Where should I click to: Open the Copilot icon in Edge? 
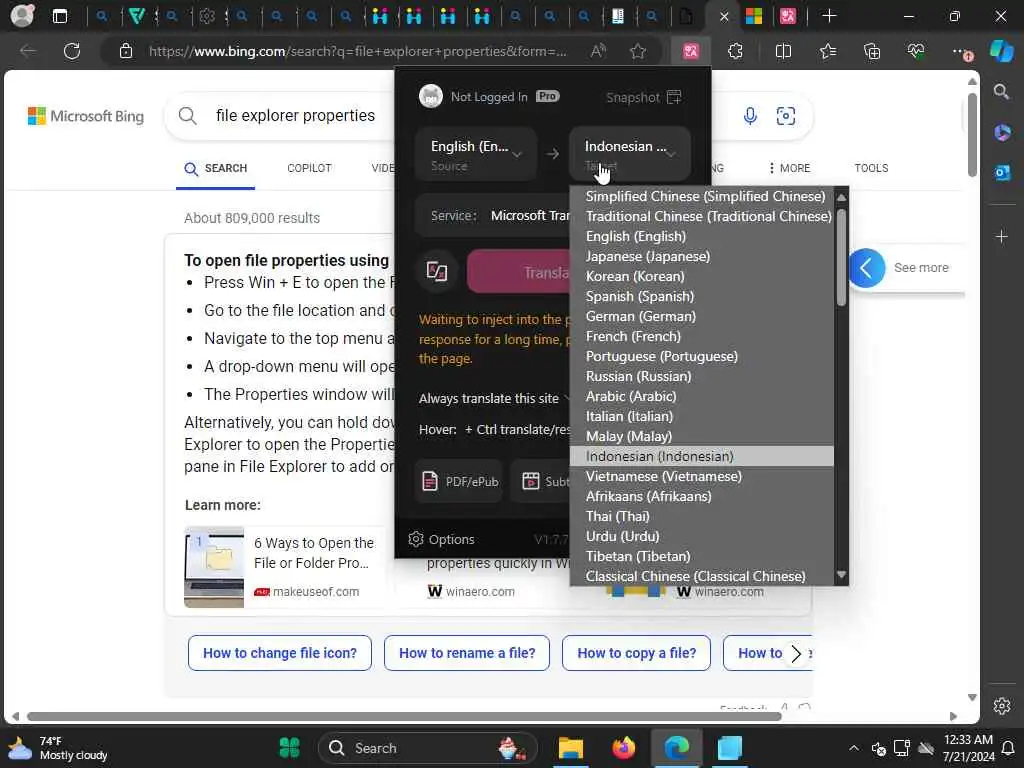coord(1001,51)
